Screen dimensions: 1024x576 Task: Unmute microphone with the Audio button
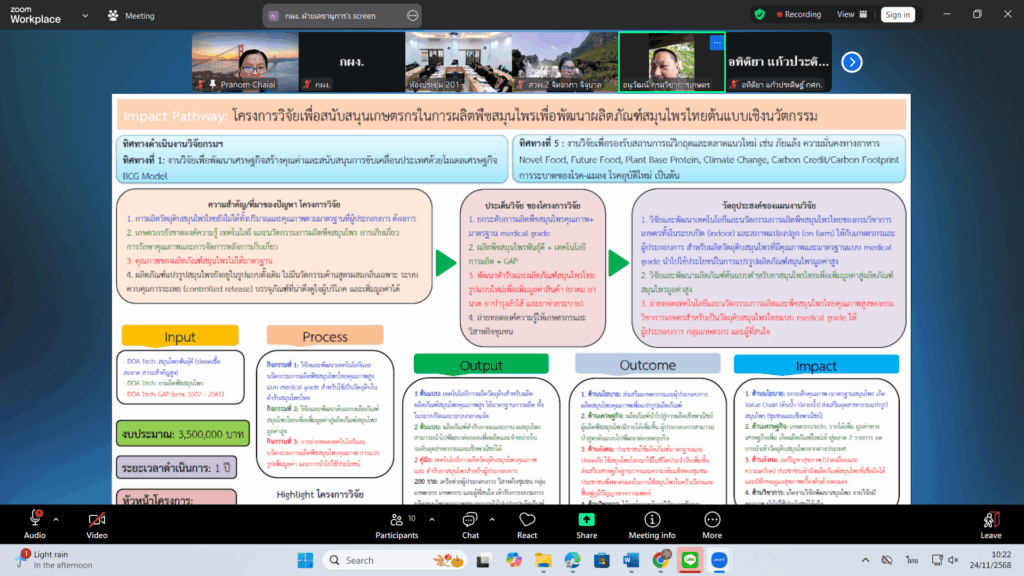(x=34, y=522)
